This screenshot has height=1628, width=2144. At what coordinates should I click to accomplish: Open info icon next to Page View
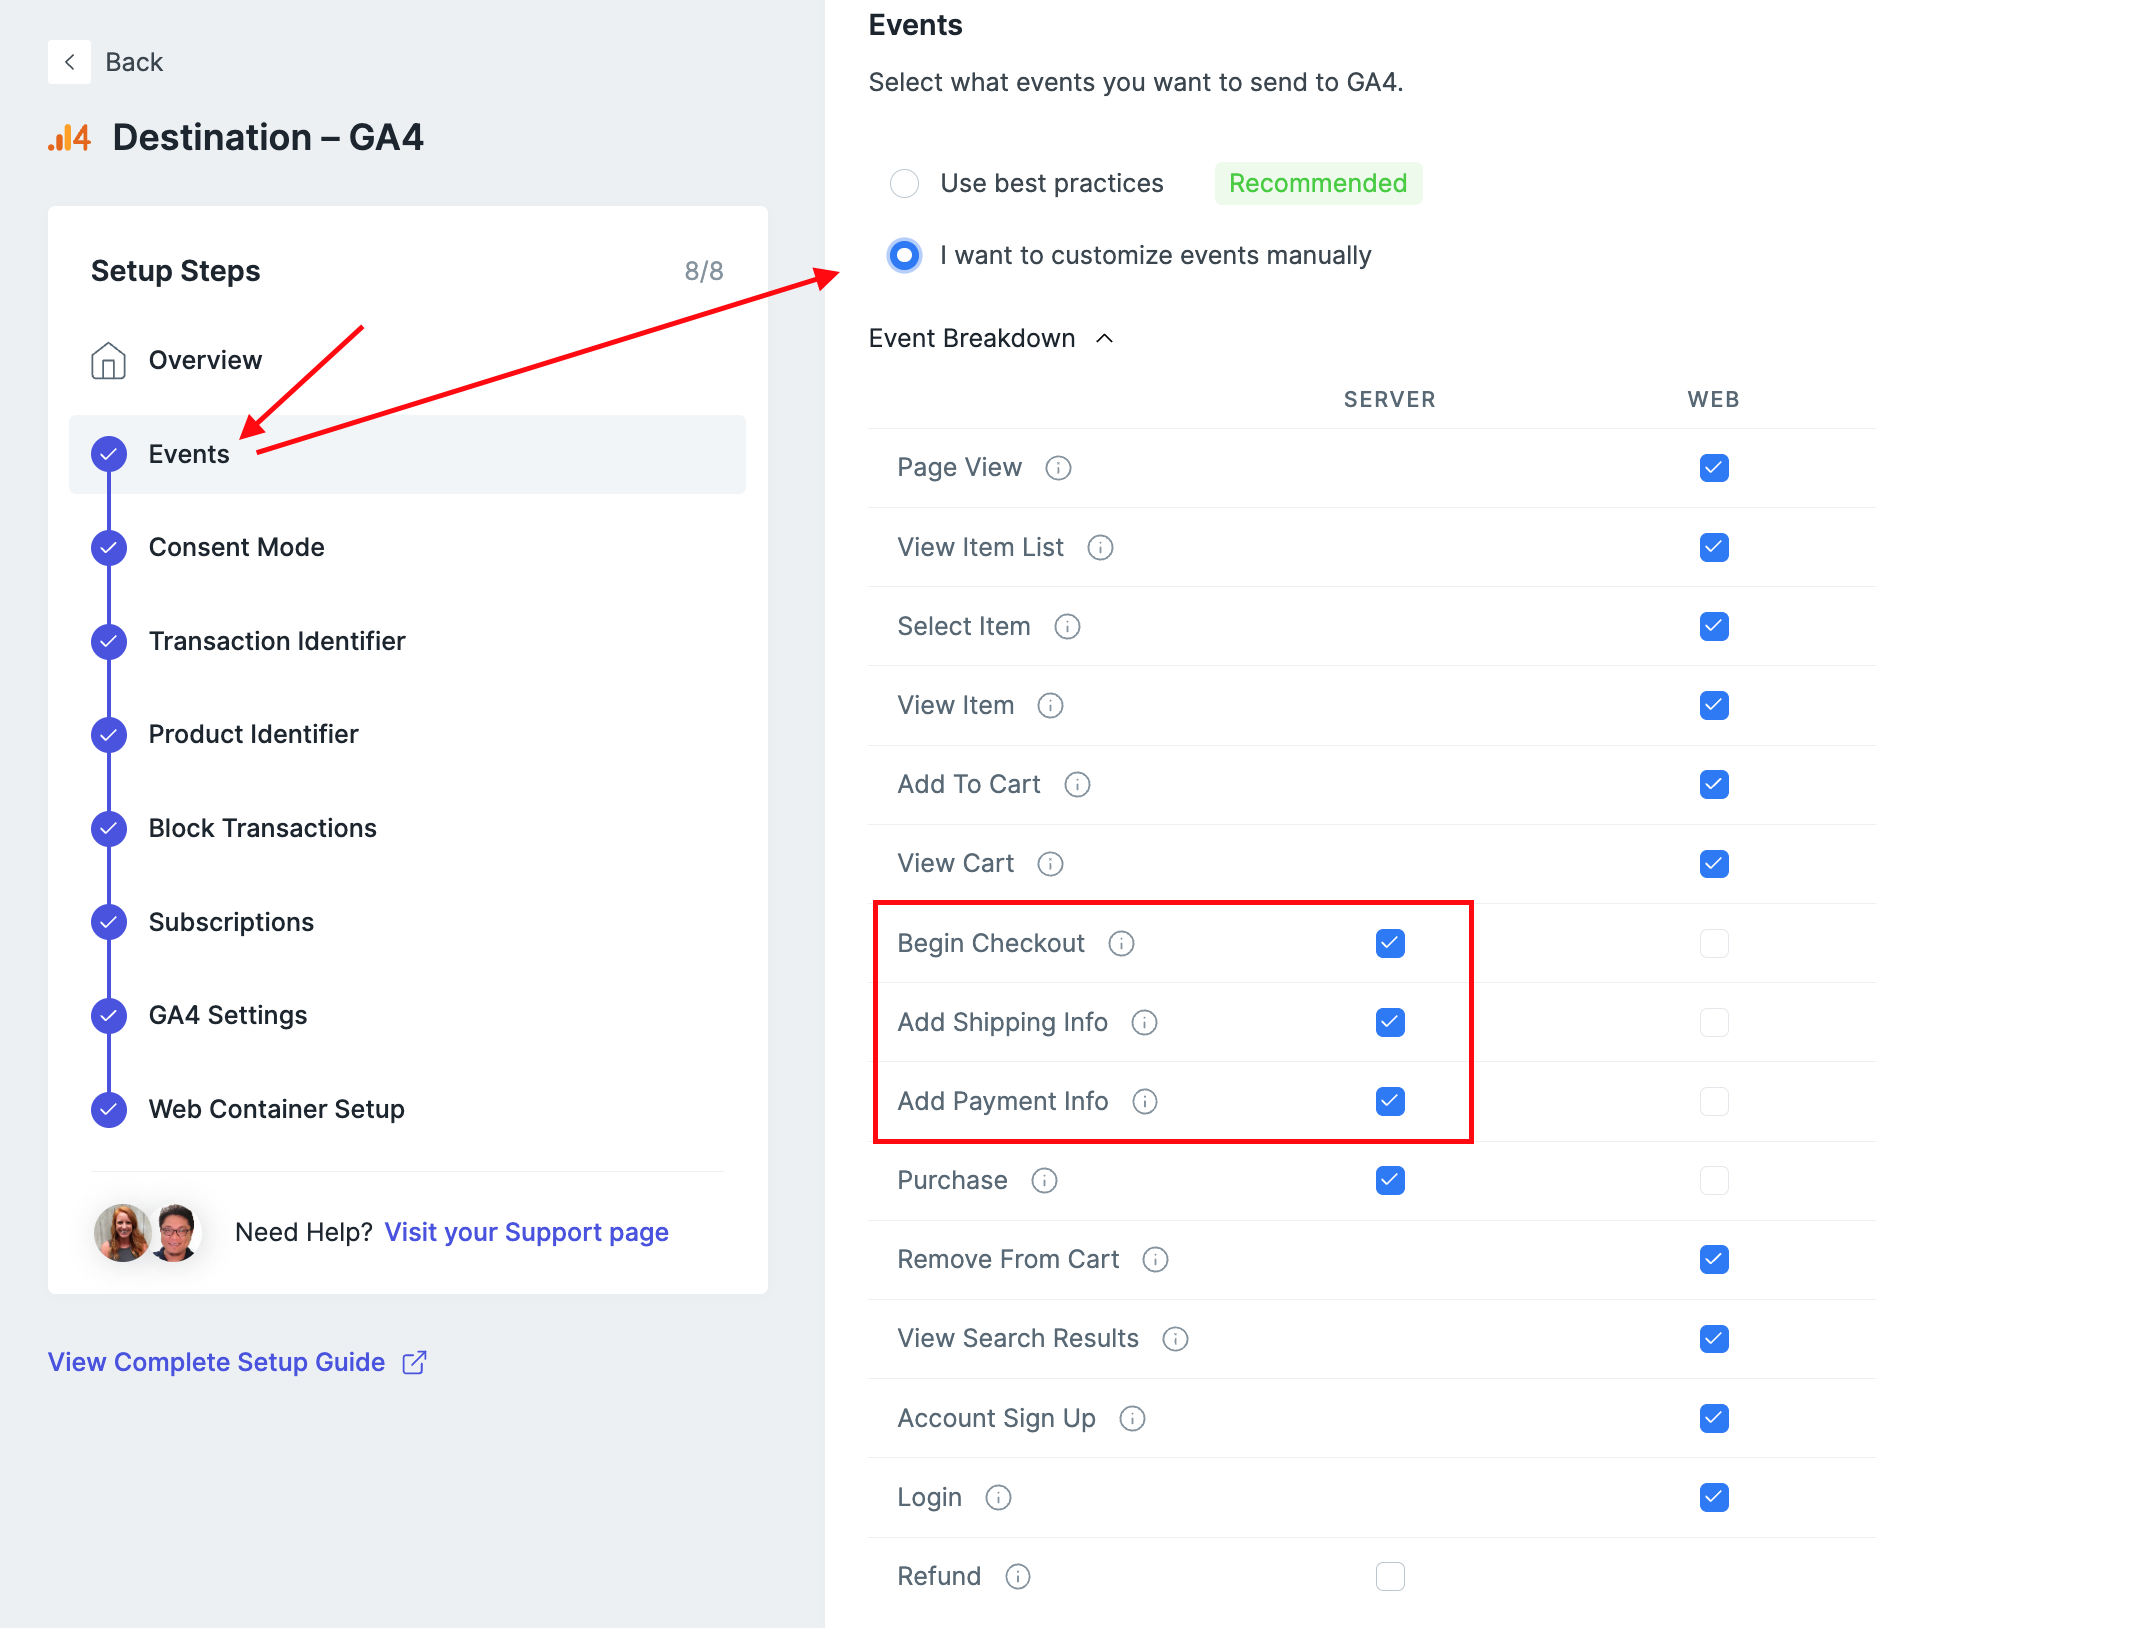tap(1058, 468)
